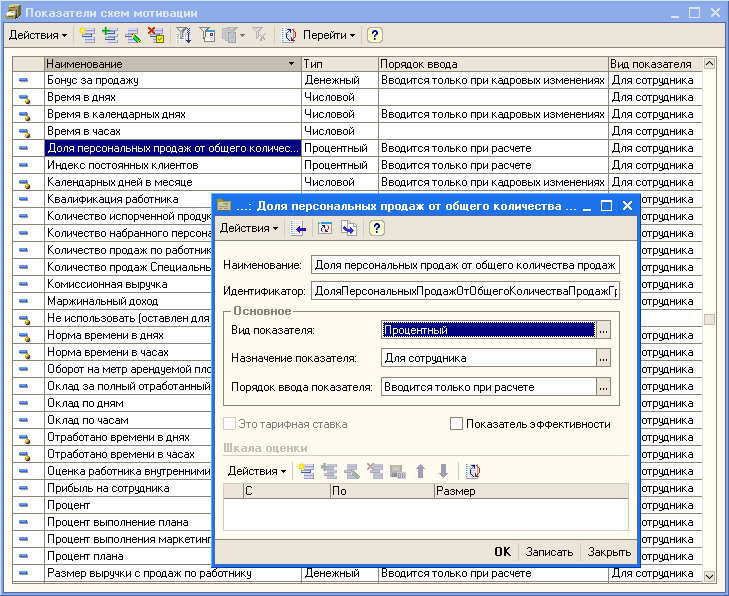Viewport: 729px width, 596px height.
Task: Click the main list's vertical scrollbar down arrow
Action: coord(710,577)
